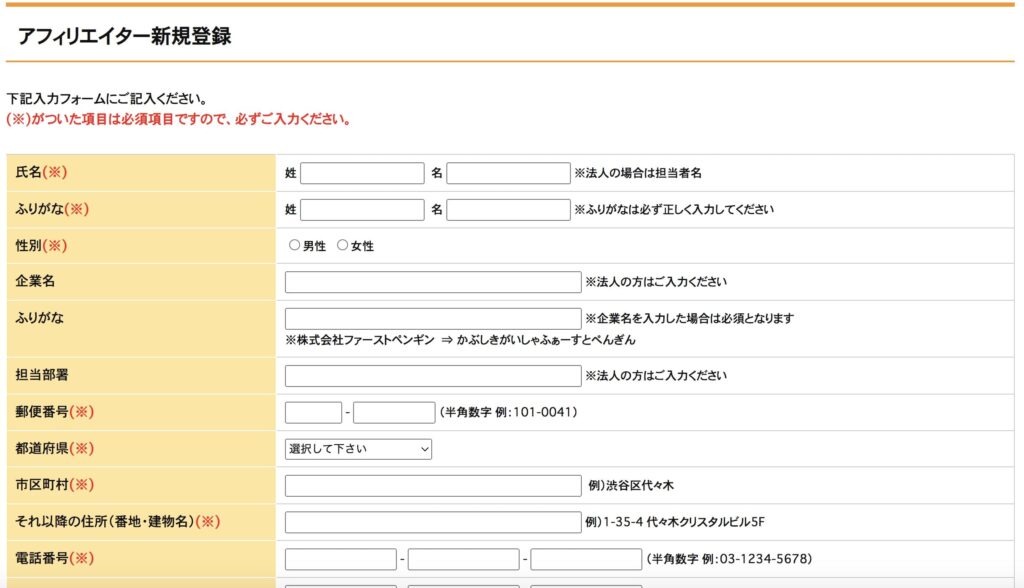Image resolution: width=1024 pixels, height=588 pixels.
Task: Click the アフィリエイター新規登録 page heading
Action: pyautogui.click(x=124, y=37)
